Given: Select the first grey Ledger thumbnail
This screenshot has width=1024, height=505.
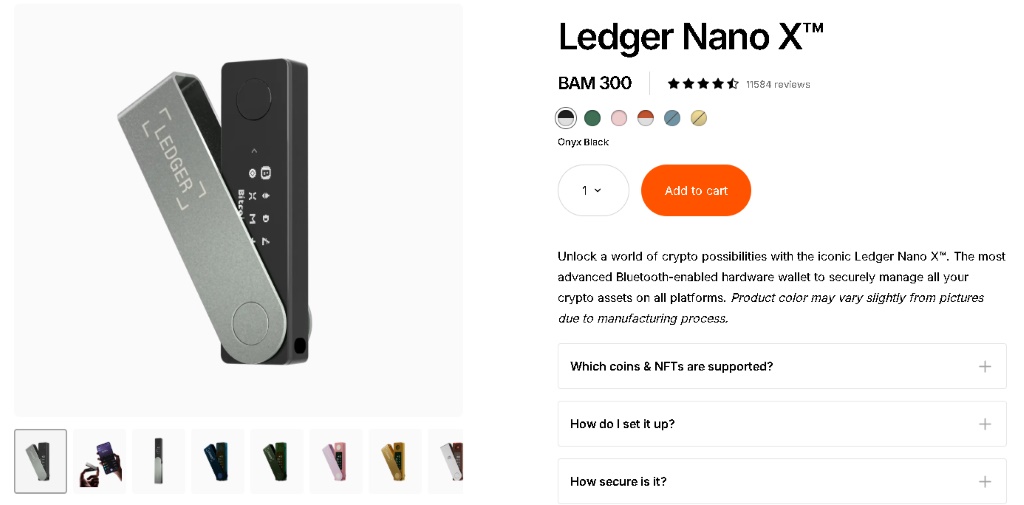Looking at the screenshot, I should 41,461.
